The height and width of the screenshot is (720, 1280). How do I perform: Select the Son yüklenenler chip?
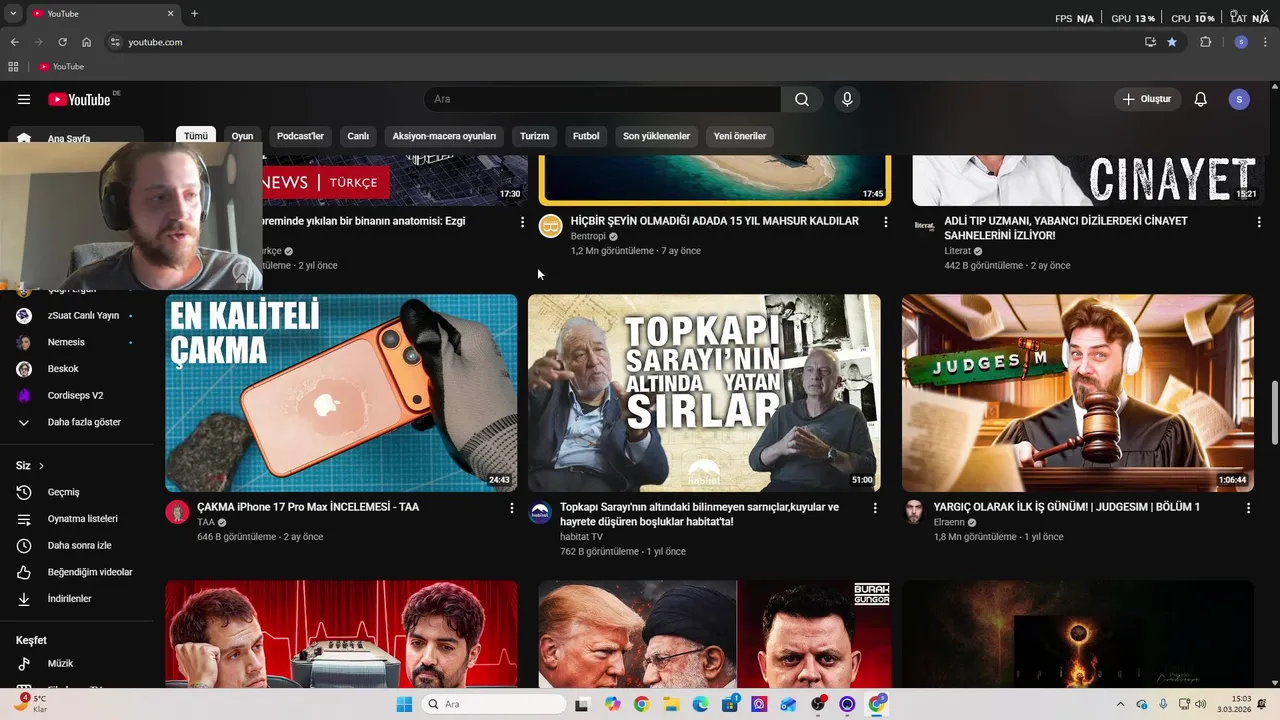[656, 136]
